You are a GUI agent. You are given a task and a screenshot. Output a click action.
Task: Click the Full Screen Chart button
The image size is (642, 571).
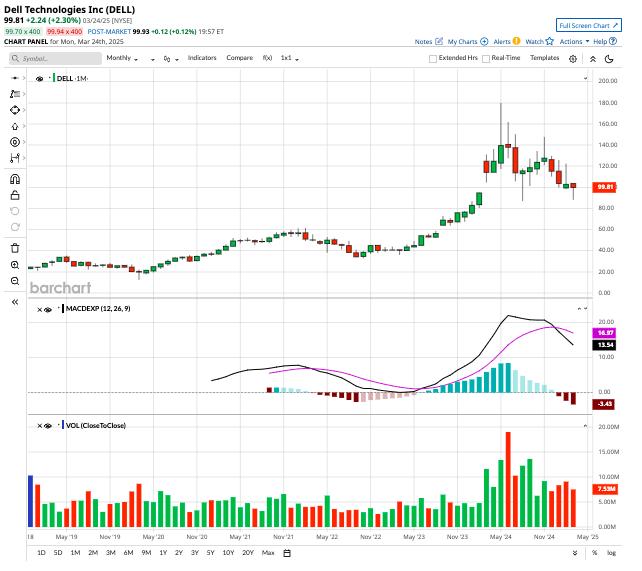(588, 25)
